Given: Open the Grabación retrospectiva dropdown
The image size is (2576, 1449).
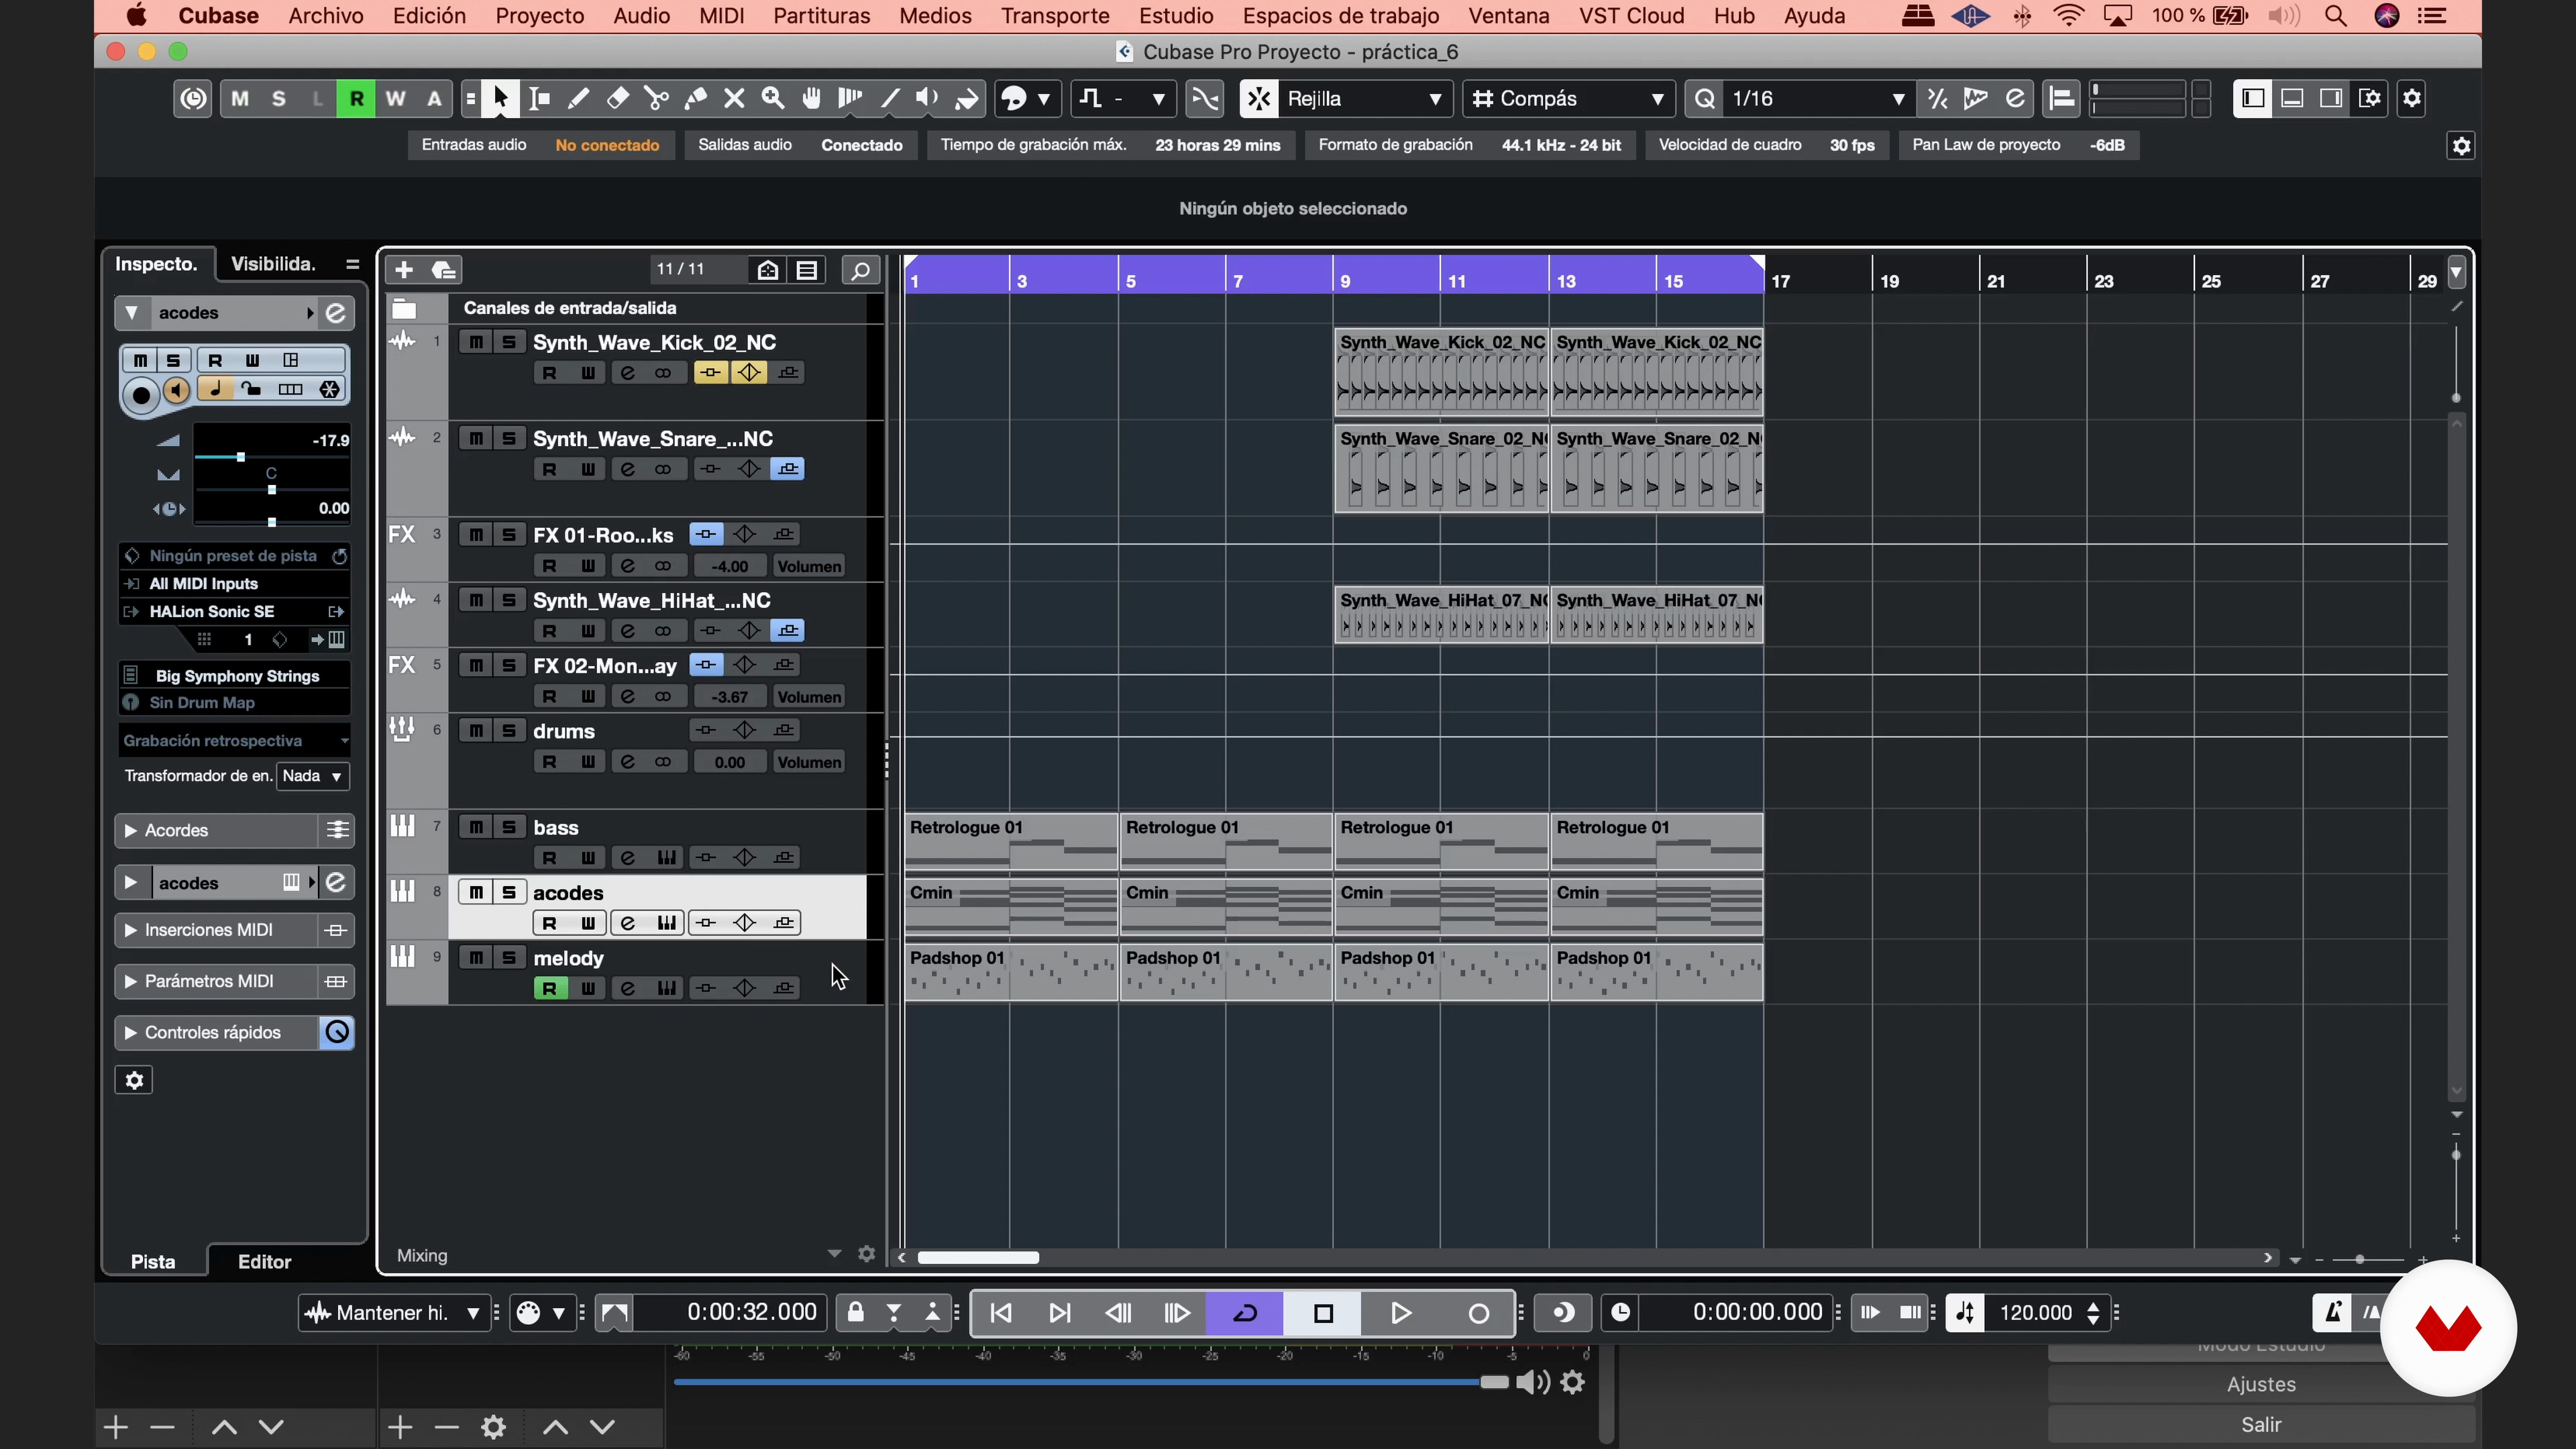Looking at the screenshot, I should [235, 741].
